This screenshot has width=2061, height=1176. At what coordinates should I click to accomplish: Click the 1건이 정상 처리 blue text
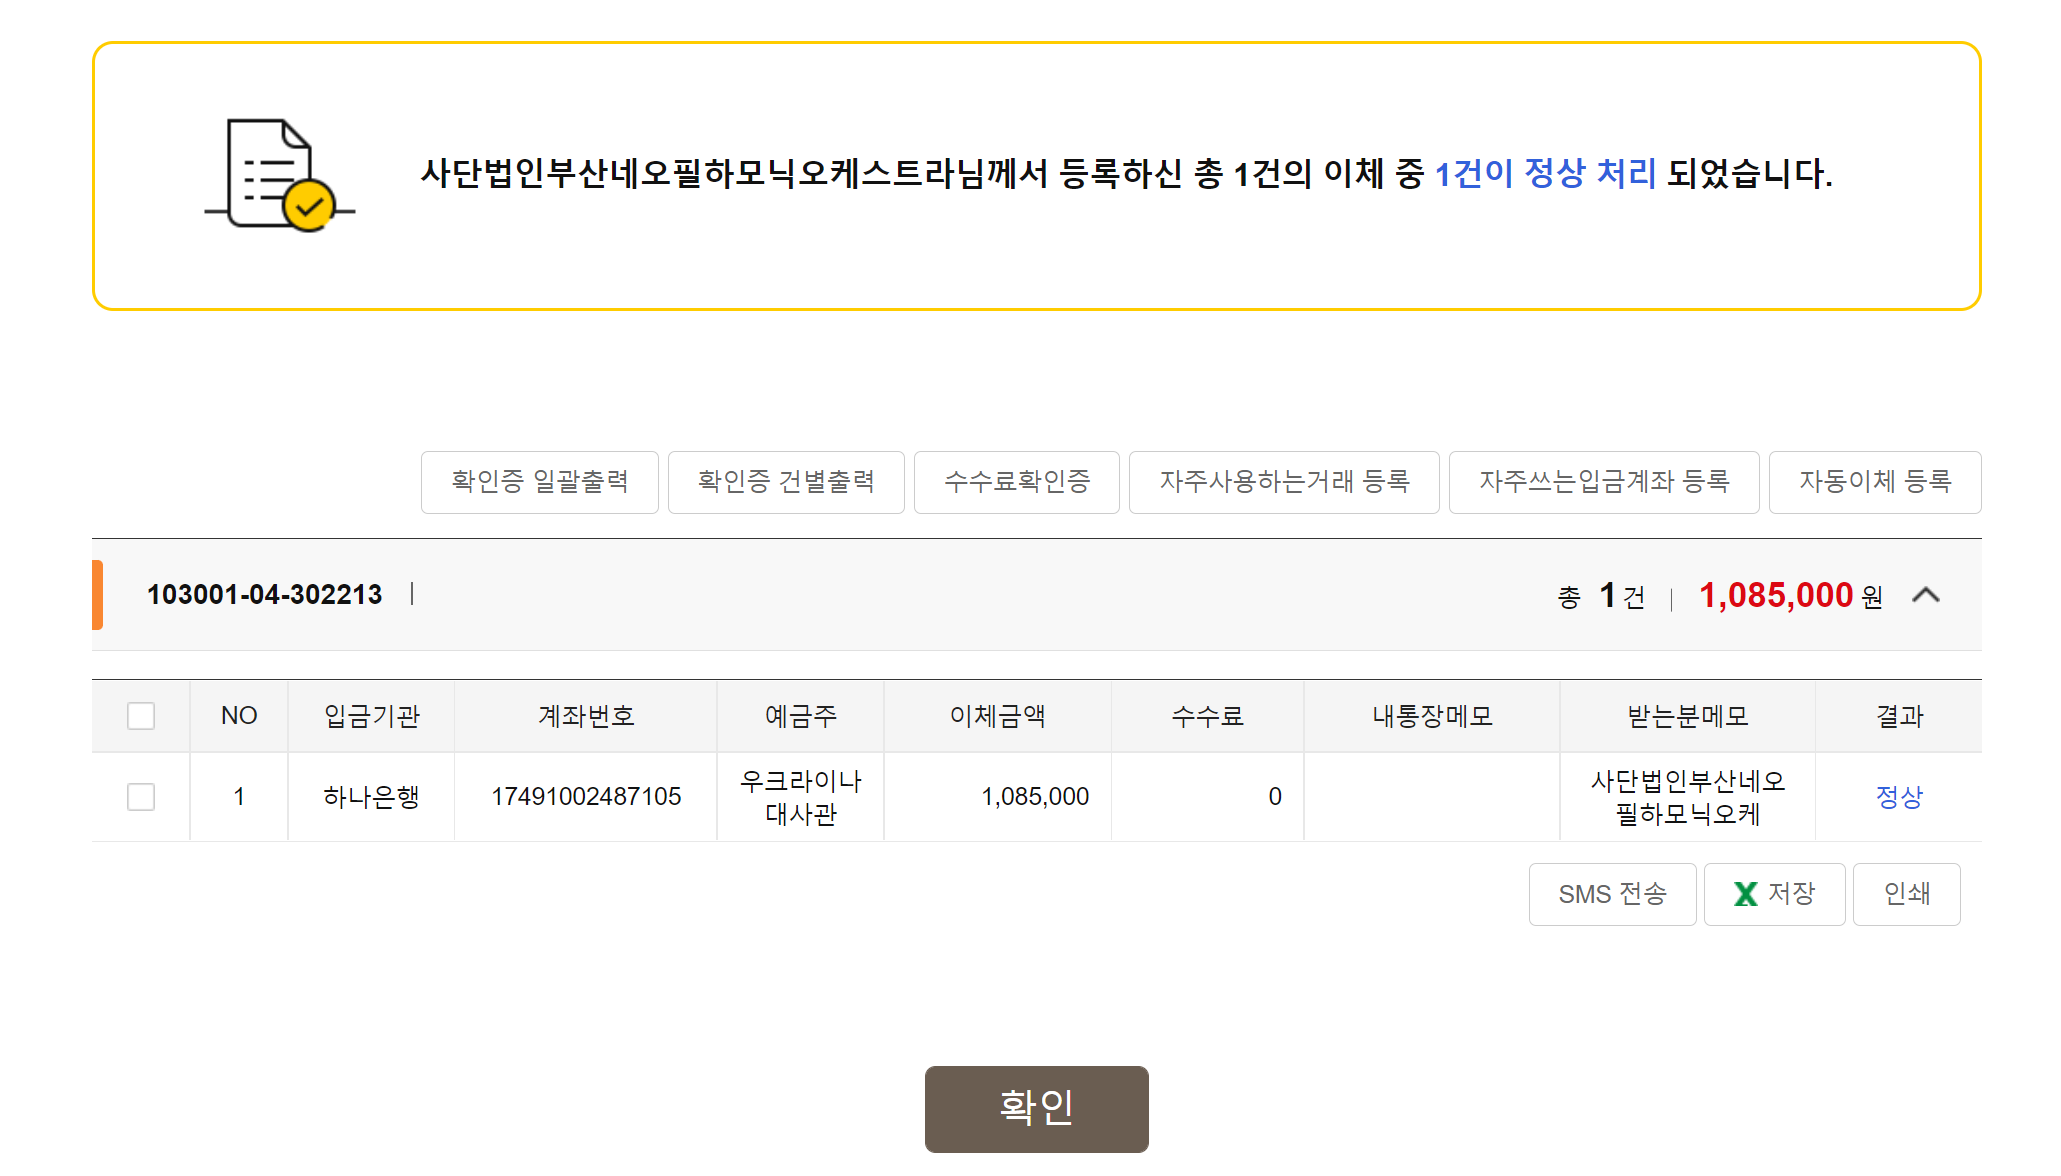point(1545,174)
